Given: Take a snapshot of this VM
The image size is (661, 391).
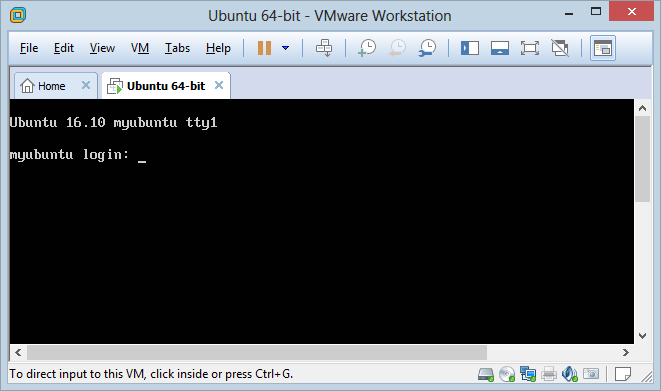Looking at the screenshot, I should [x=367, y=48].
